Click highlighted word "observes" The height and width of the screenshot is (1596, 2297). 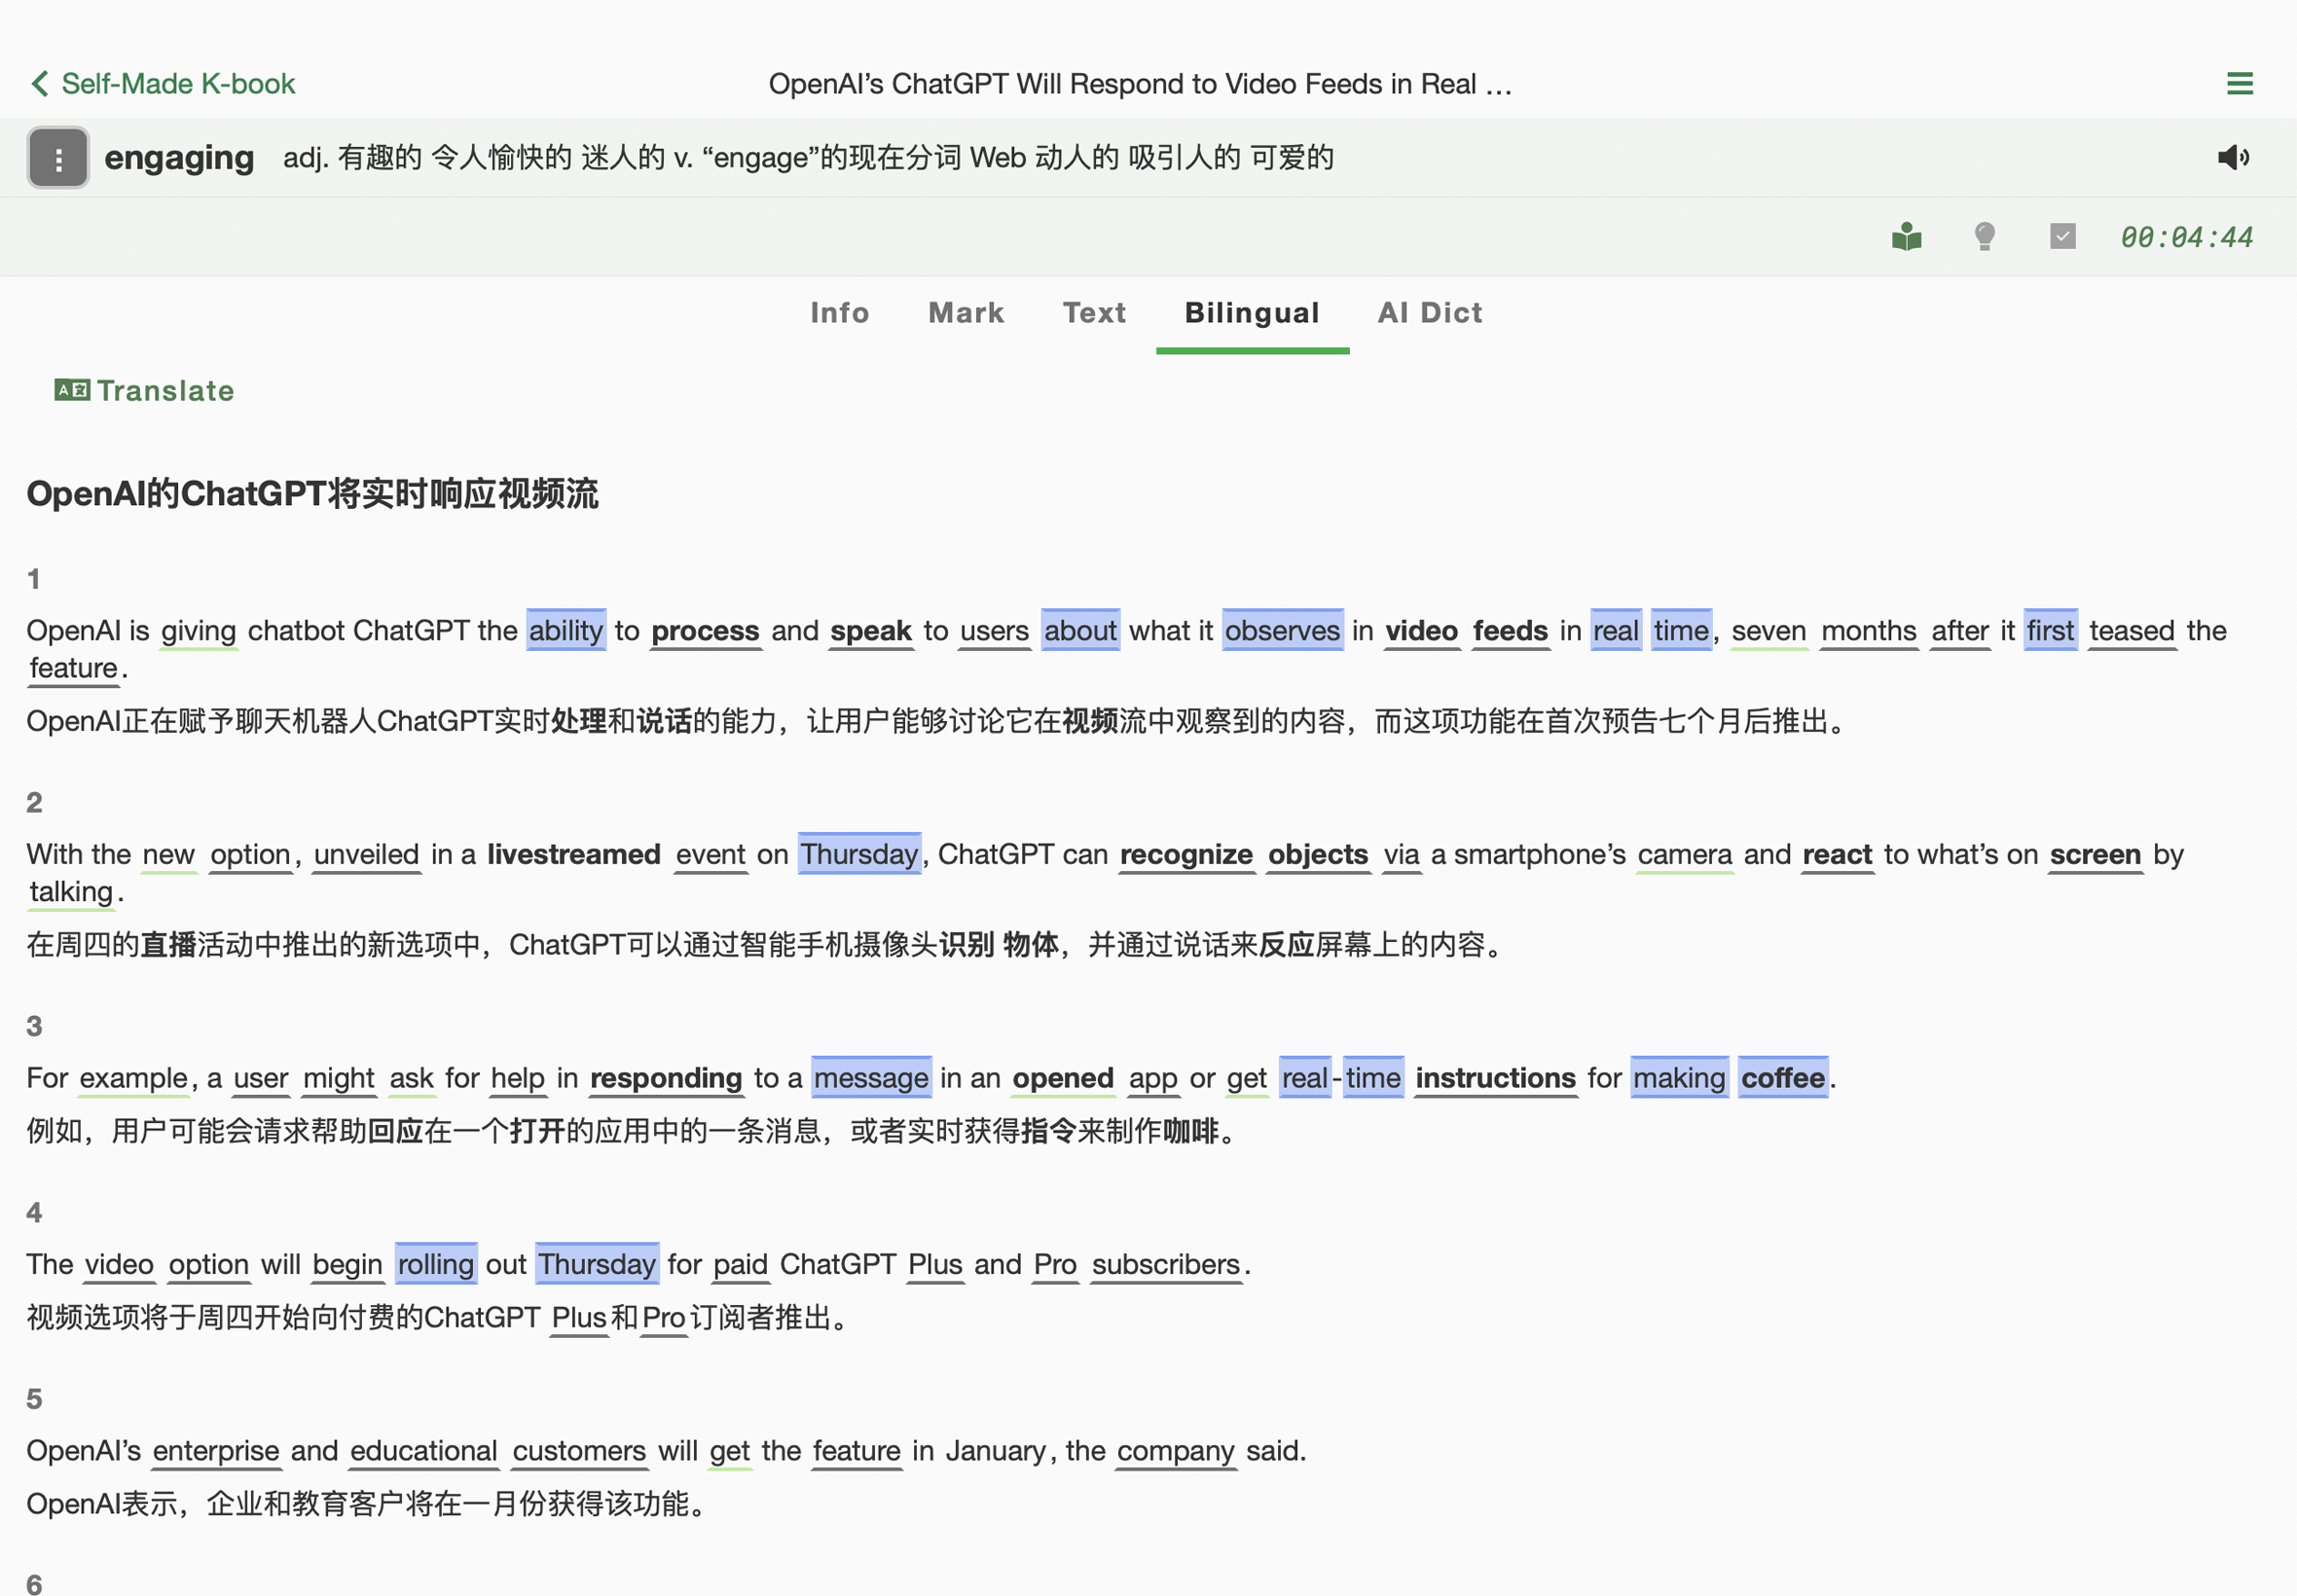(1282, 631)
